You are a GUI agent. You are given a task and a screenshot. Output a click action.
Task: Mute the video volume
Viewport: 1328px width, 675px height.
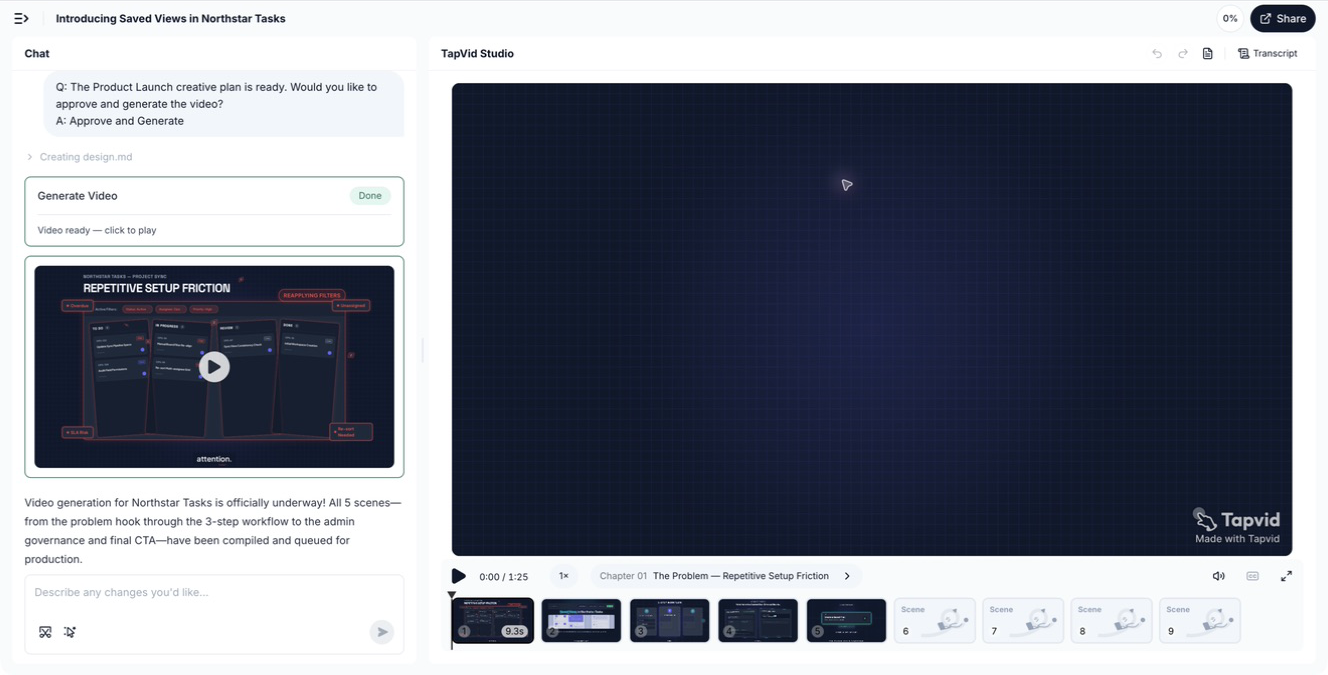click(1219, 576)
